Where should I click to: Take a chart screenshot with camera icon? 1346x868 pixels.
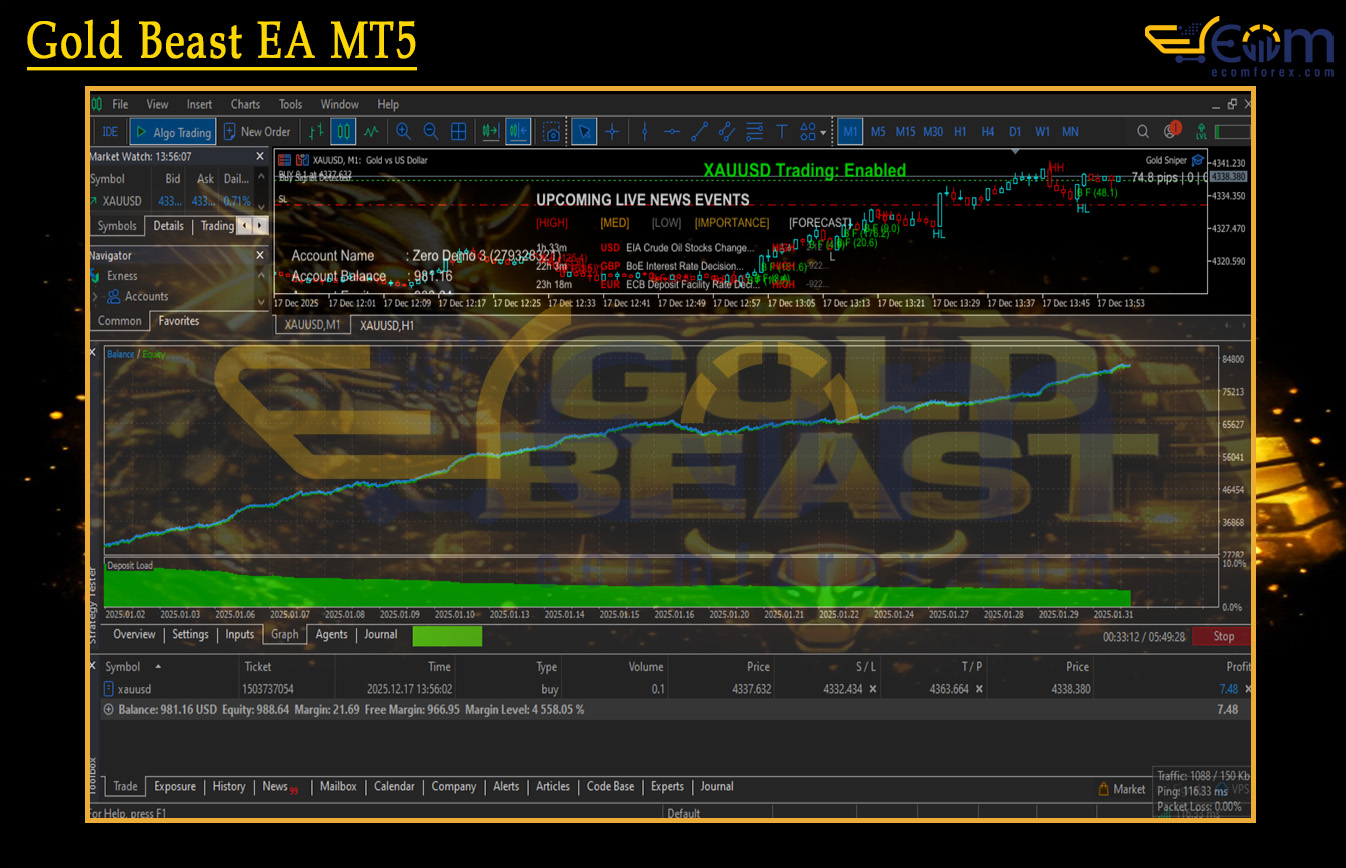[551, 131]
